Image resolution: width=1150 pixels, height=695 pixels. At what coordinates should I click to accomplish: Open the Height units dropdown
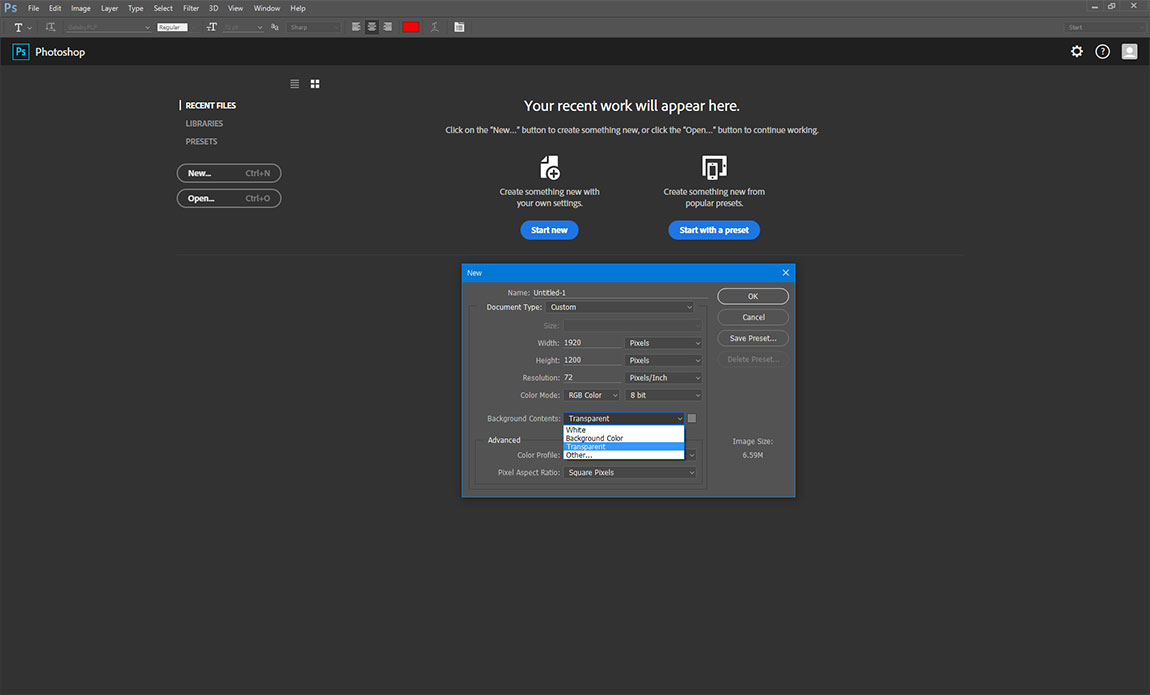(663, 361)
